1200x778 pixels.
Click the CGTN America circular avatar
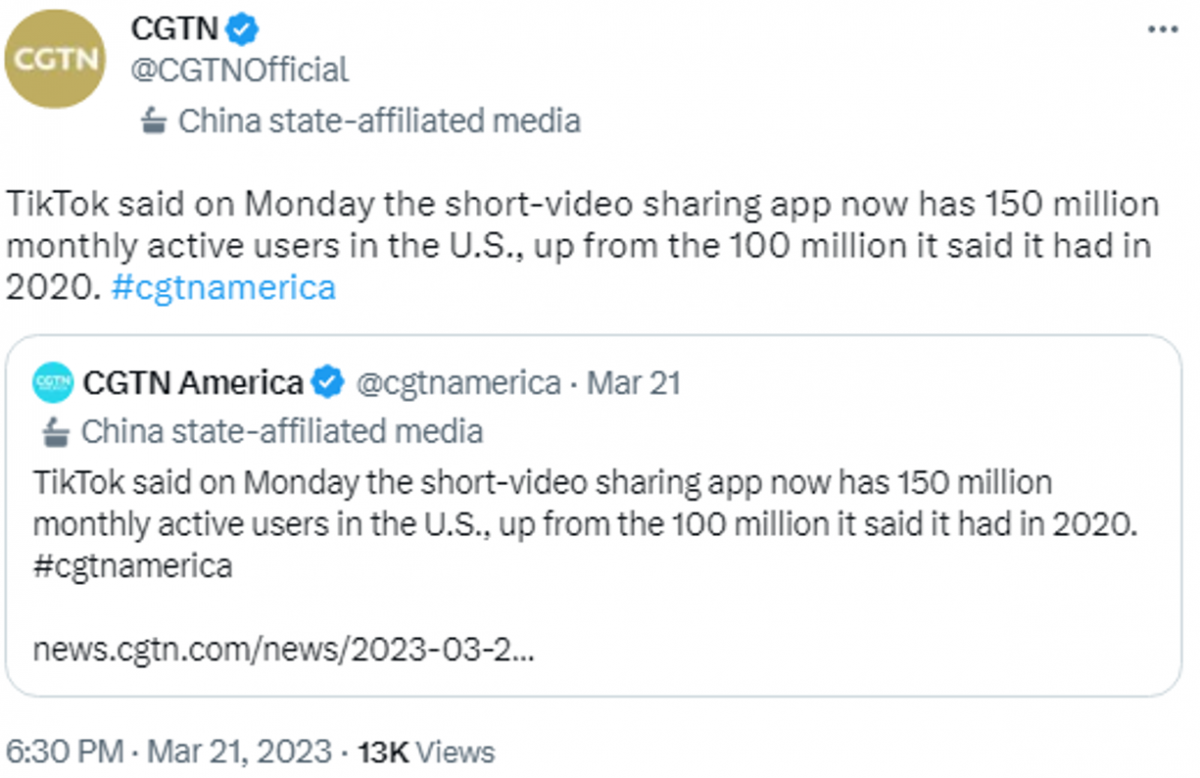51,381
